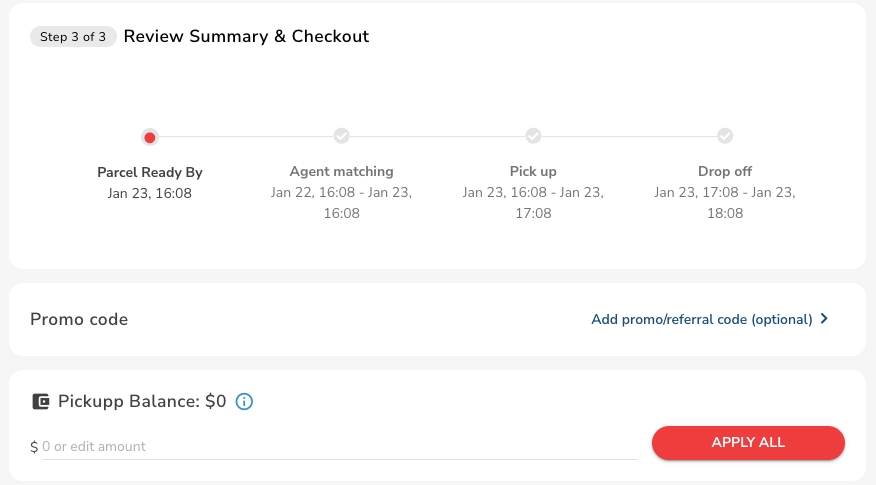876x485 pixels.
Task: Click the Pickupp Balance info icon
Action: coord(245,402)
